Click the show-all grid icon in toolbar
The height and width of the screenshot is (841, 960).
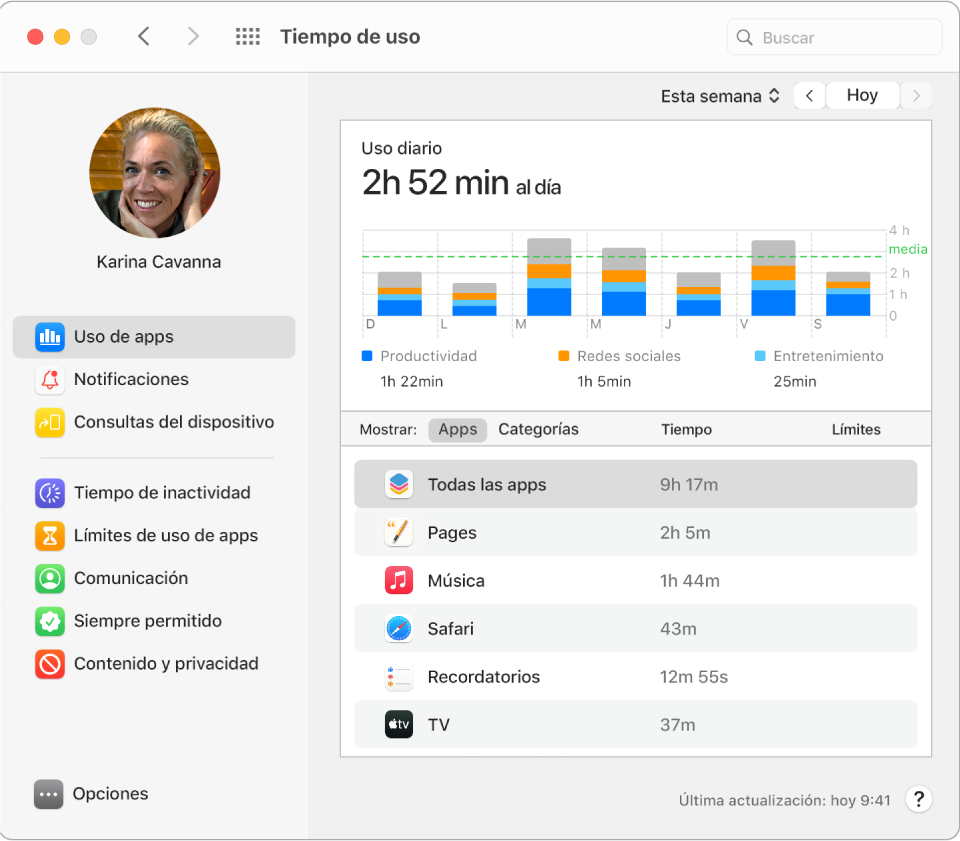(x=247, y=37)
